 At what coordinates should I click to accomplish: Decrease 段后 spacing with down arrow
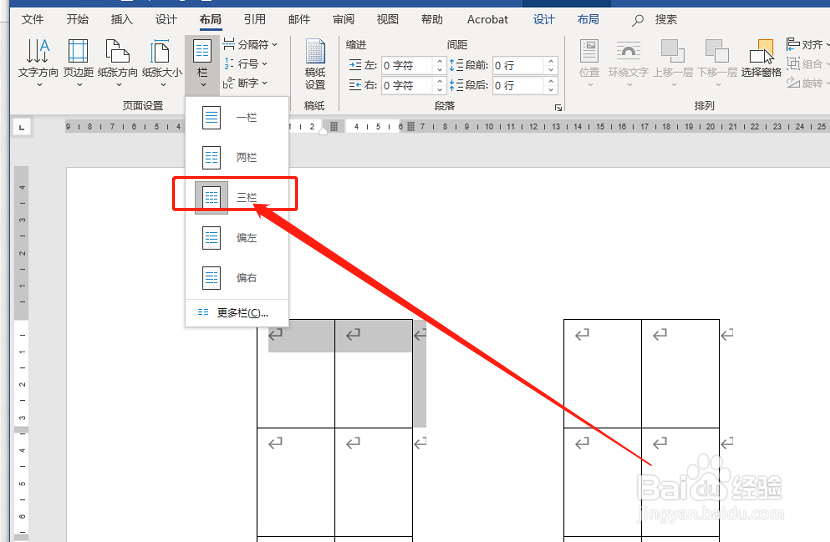(x=551, y=89)
